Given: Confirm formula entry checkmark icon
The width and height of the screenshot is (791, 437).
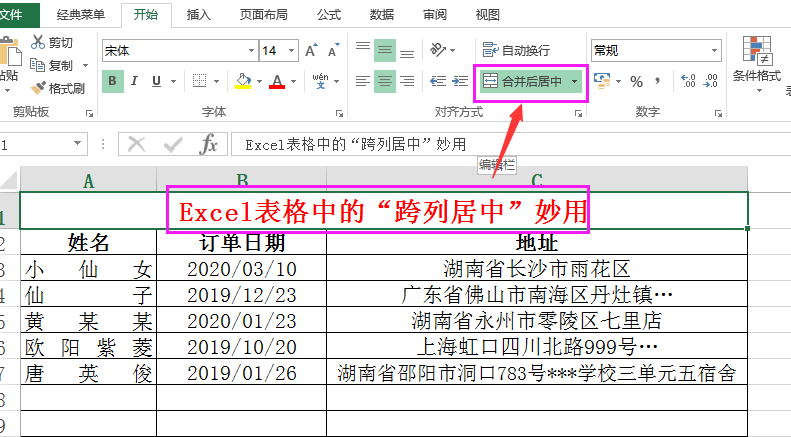Looking at the screenshot, I should 173,145.
